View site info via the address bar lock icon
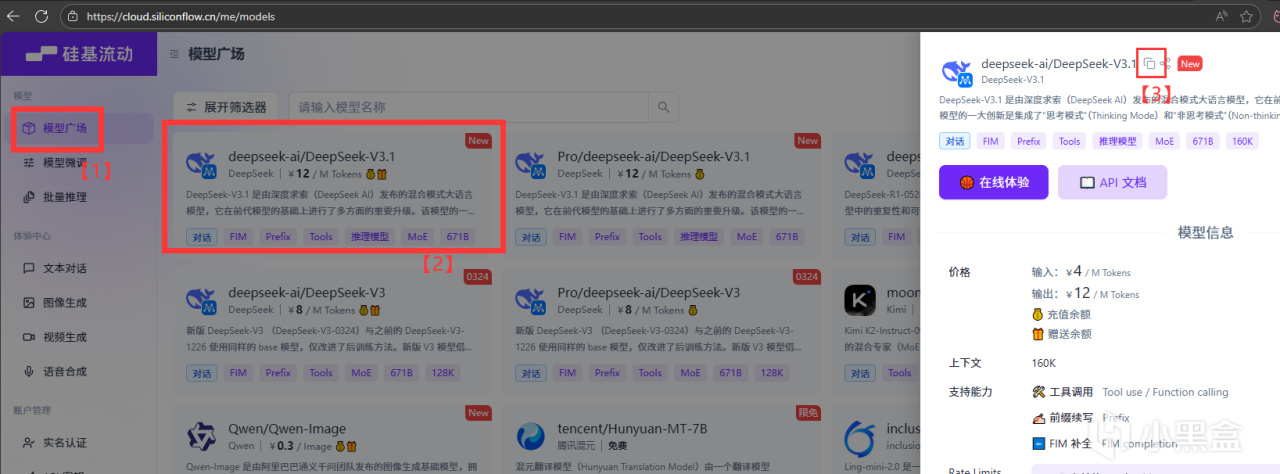Viewport: 1280px width, 474px height. pyautogui.click(x=73, y=17)
